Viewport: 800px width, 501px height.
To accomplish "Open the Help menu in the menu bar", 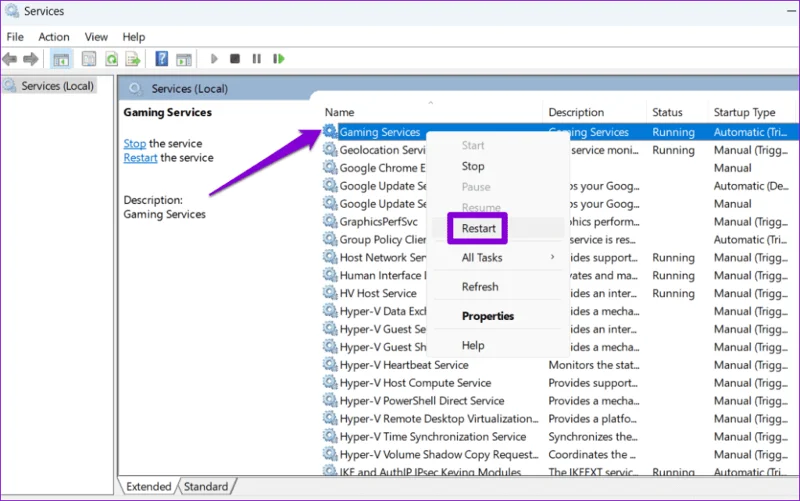I will tap(134, 37).
